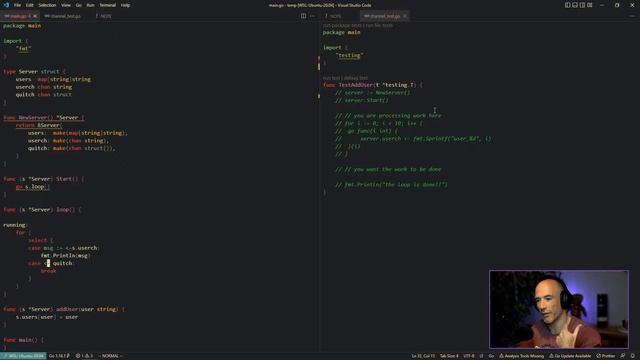
Task: Open left editor group more actions menu
Action: (x=313, y=16)
